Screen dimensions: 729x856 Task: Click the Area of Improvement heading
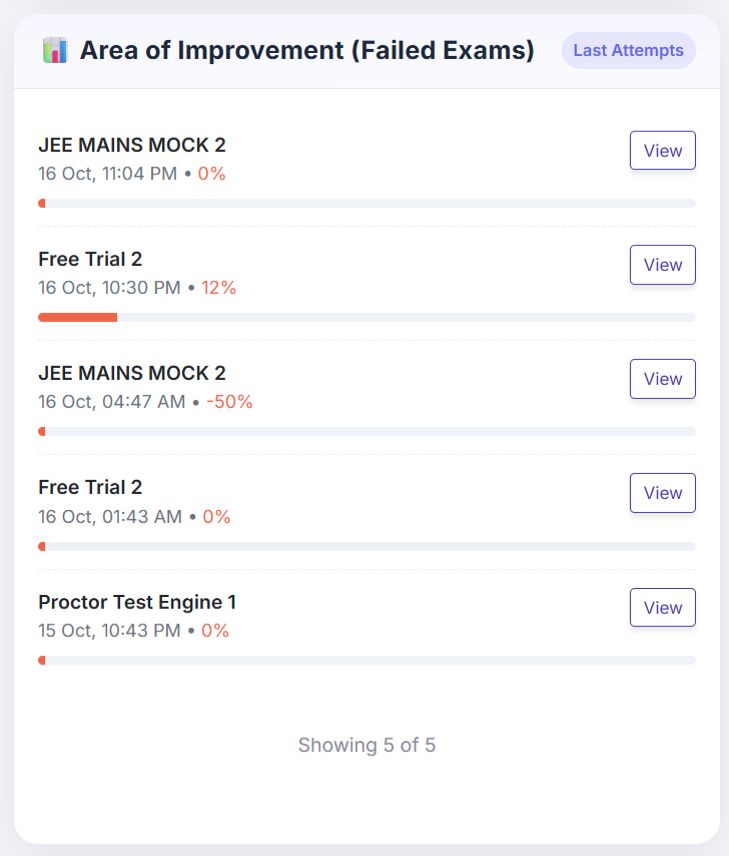[307, 50]
